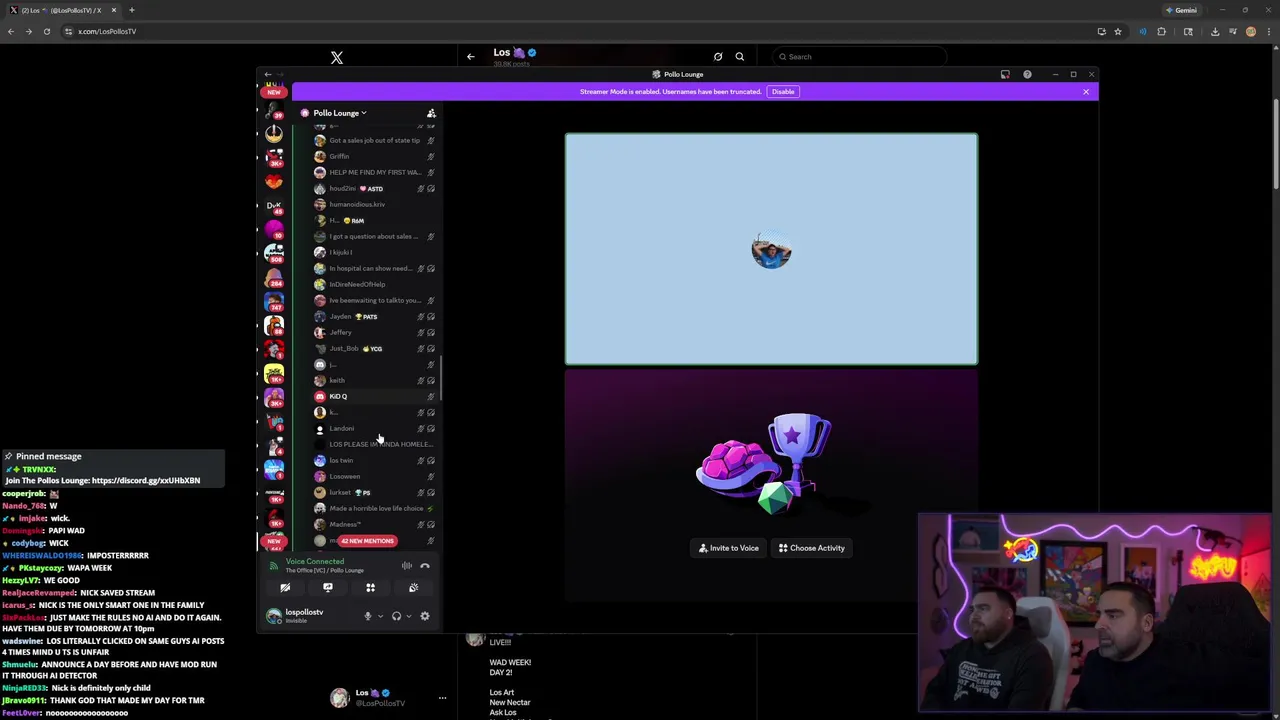
Task: Click Grok icon beside X search
Action: click(718, 57)
